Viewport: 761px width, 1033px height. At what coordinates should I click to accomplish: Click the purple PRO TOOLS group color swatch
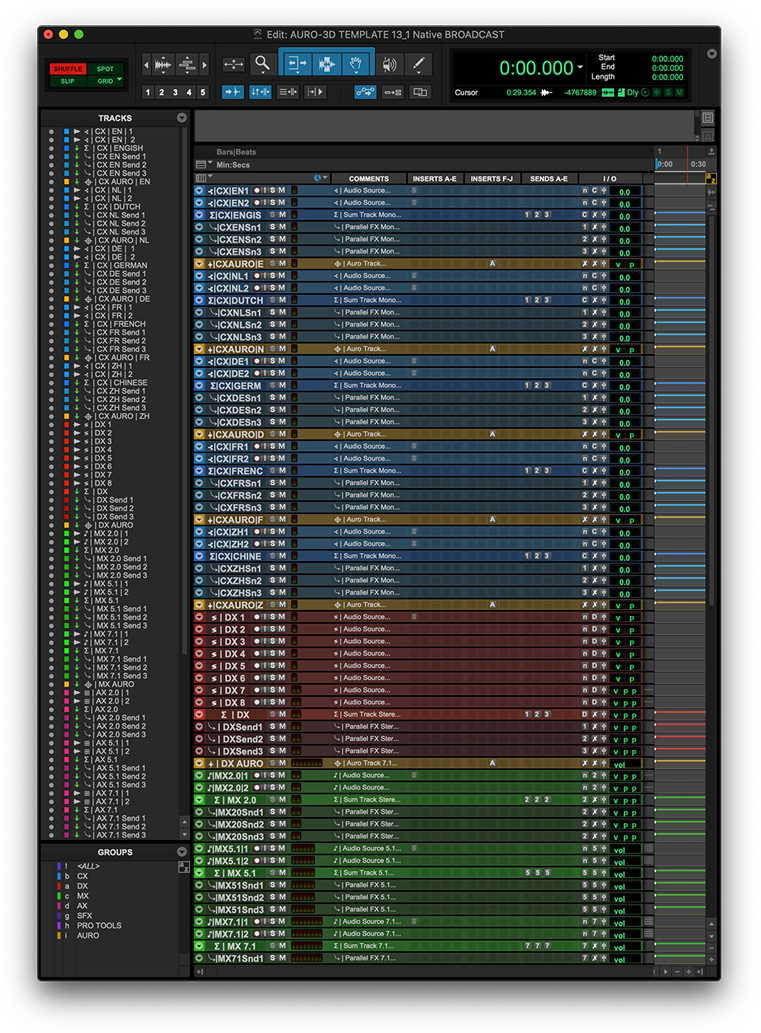[66, 925]
